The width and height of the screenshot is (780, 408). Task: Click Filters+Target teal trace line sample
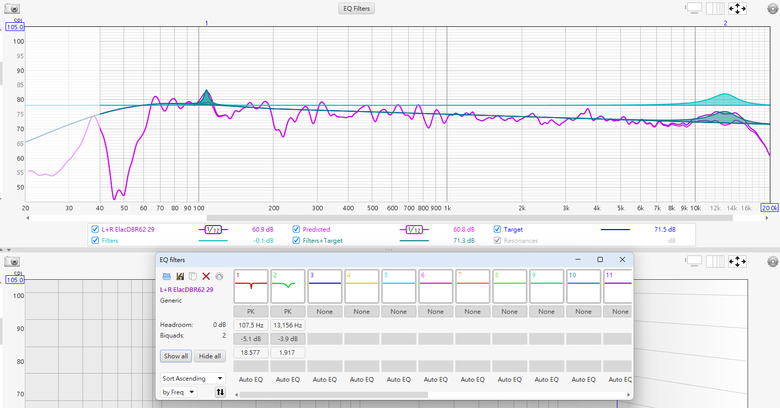(x=414, y=241)
